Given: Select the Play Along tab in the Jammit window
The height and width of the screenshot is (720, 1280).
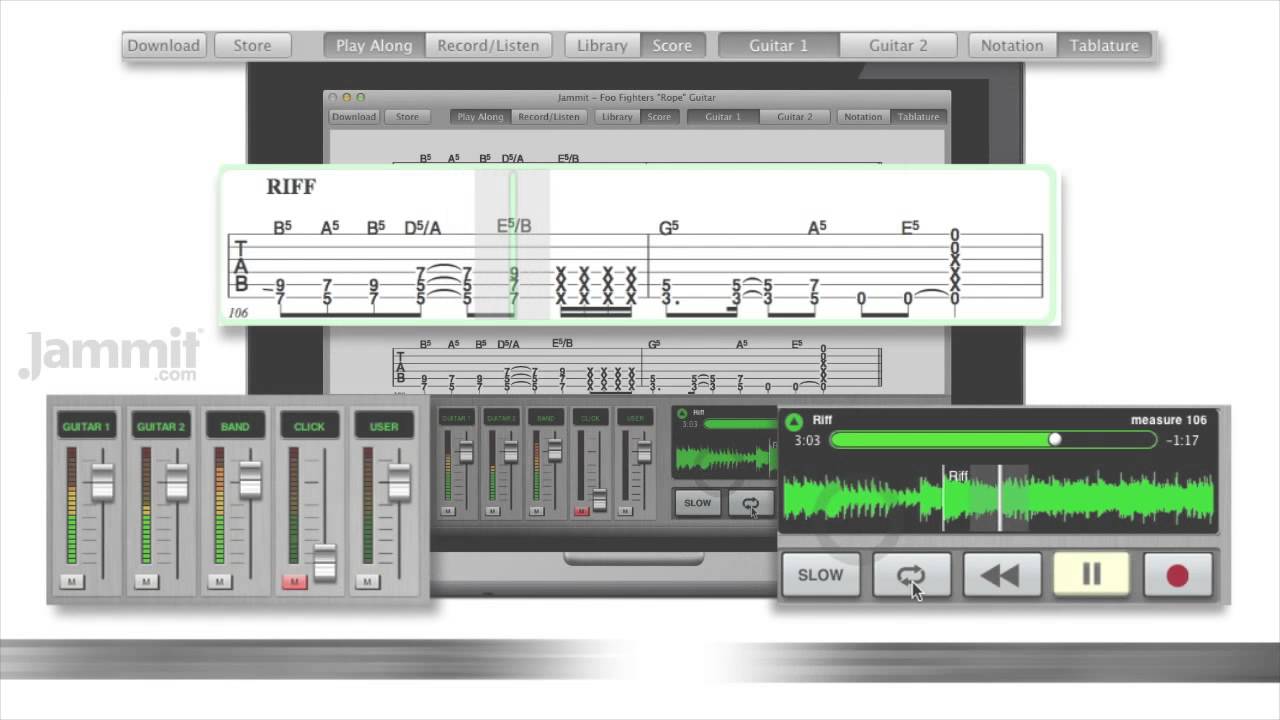Looking at the screenshot, I should click(x=480, y=117).
